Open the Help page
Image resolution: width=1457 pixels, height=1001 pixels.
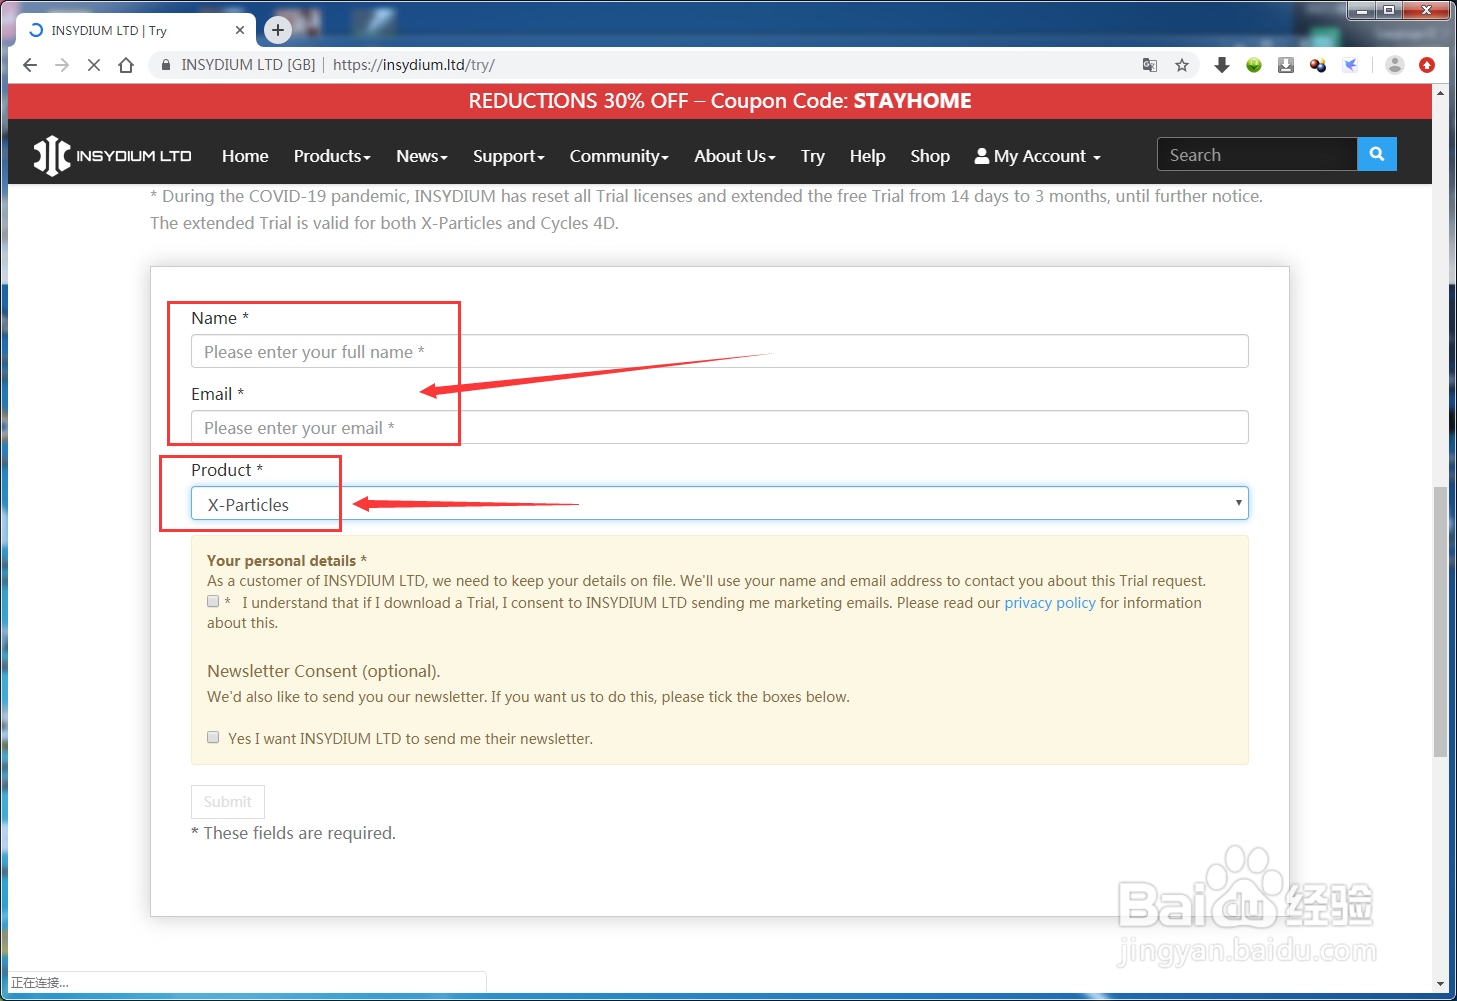pos(868,156)
